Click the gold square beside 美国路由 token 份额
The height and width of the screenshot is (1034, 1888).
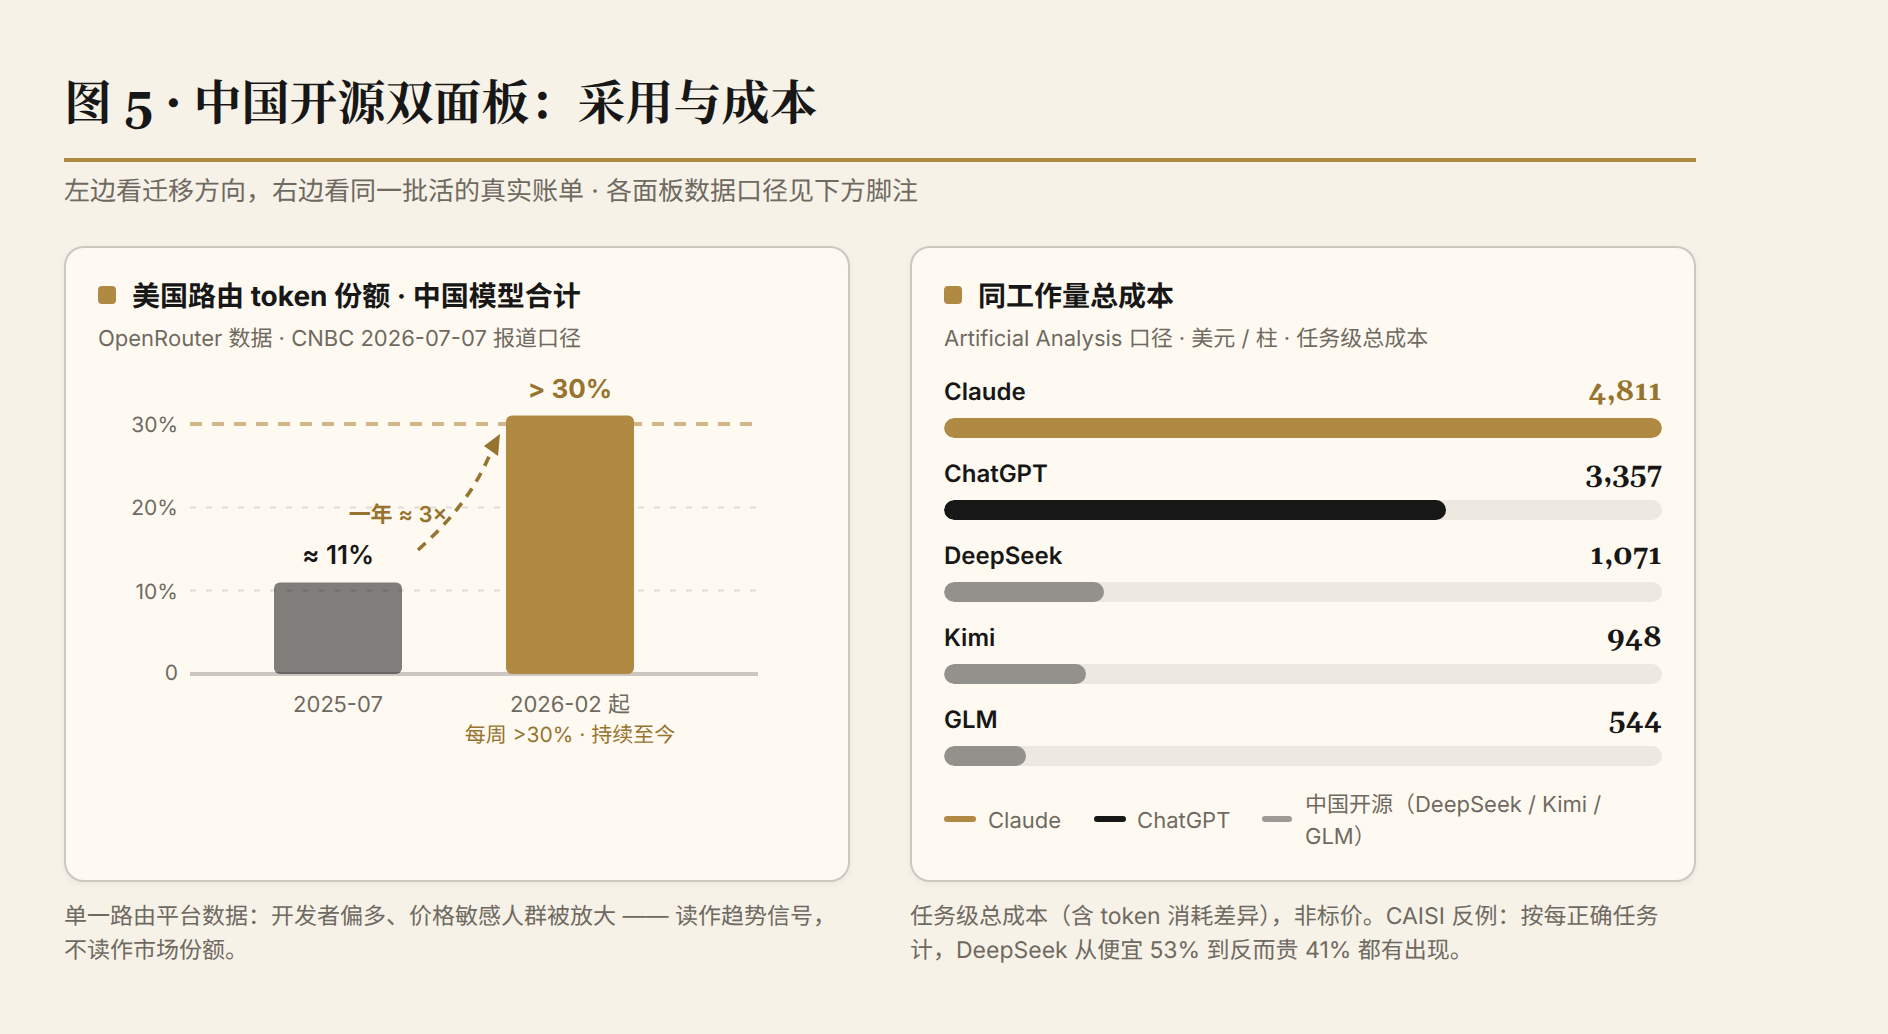click(107, 295)
